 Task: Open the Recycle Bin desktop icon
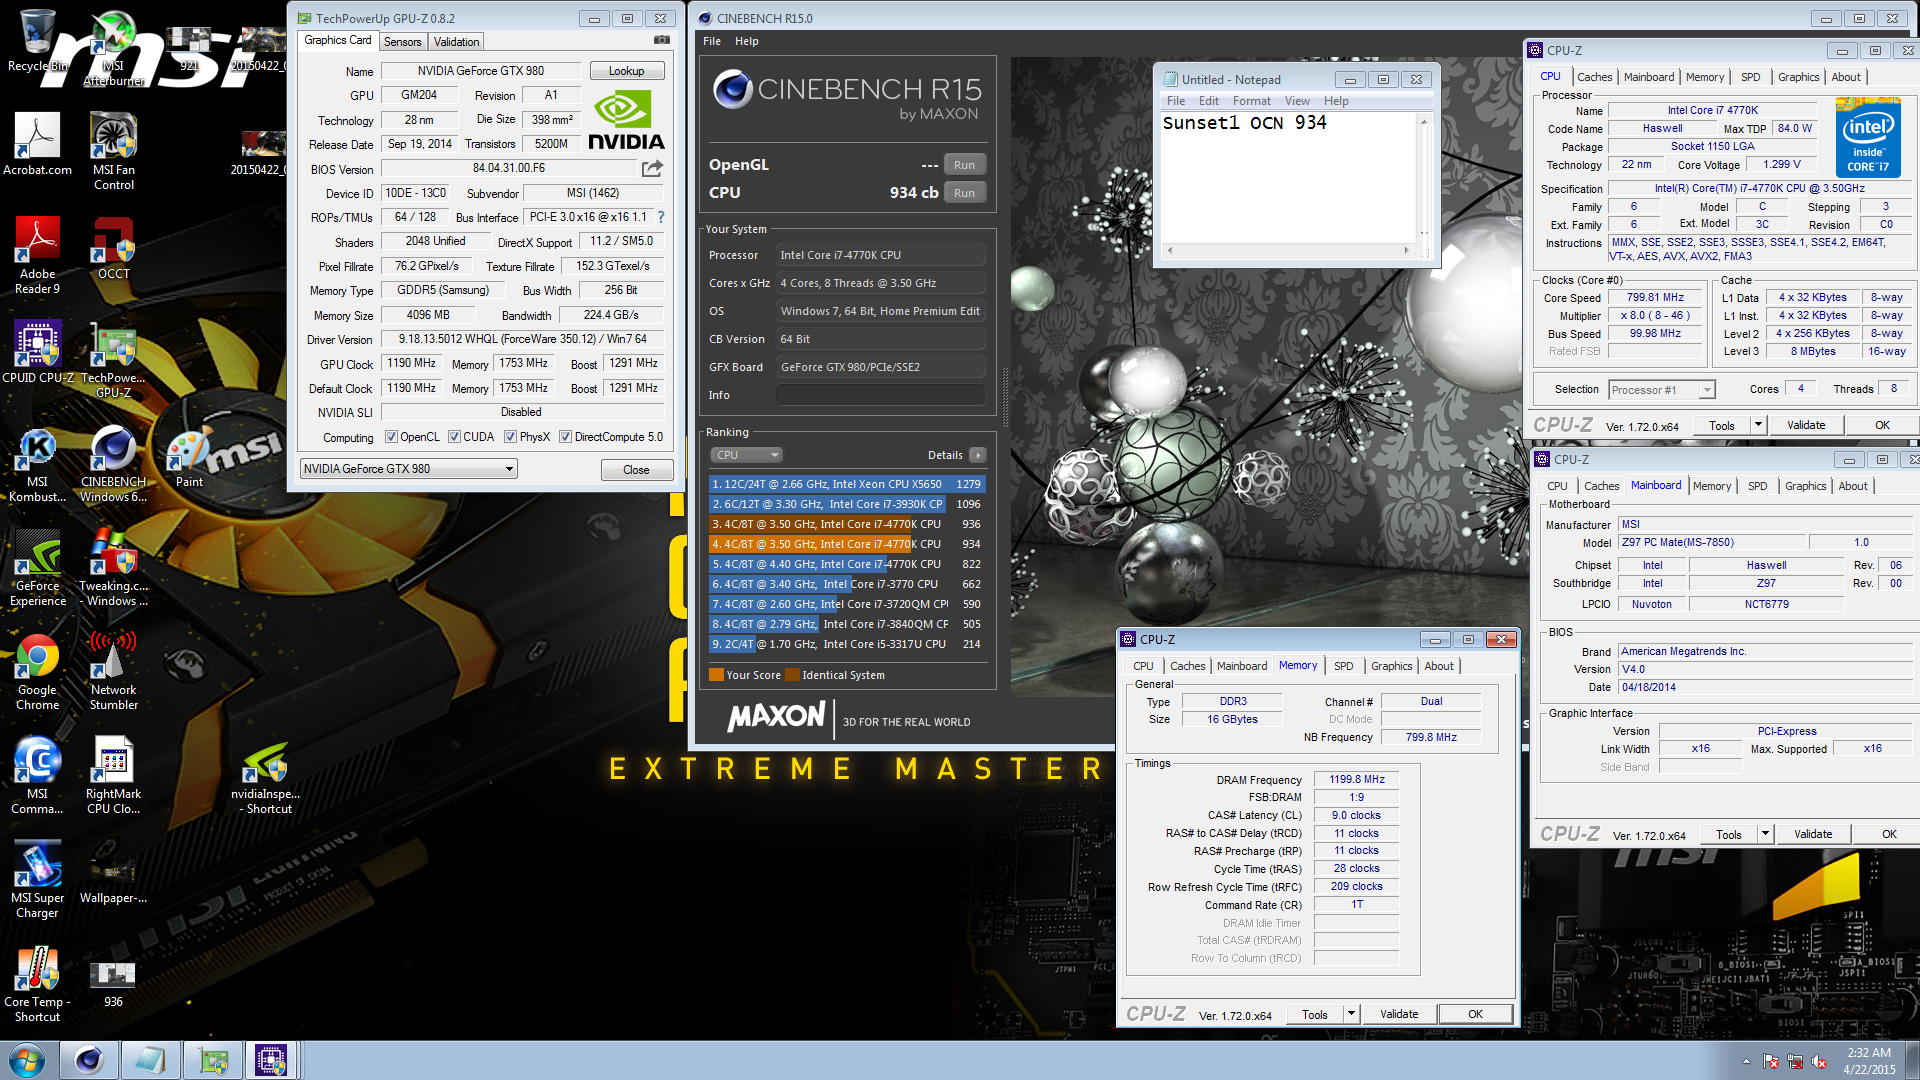coord(37,42)
